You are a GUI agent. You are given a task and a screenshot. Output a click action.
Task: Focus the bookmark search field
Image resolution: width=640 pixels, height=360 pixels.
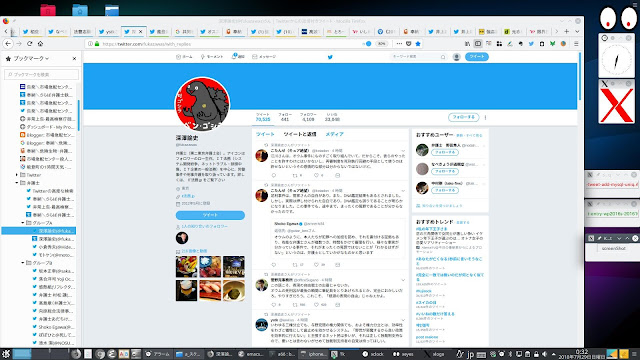pos(41,74)
